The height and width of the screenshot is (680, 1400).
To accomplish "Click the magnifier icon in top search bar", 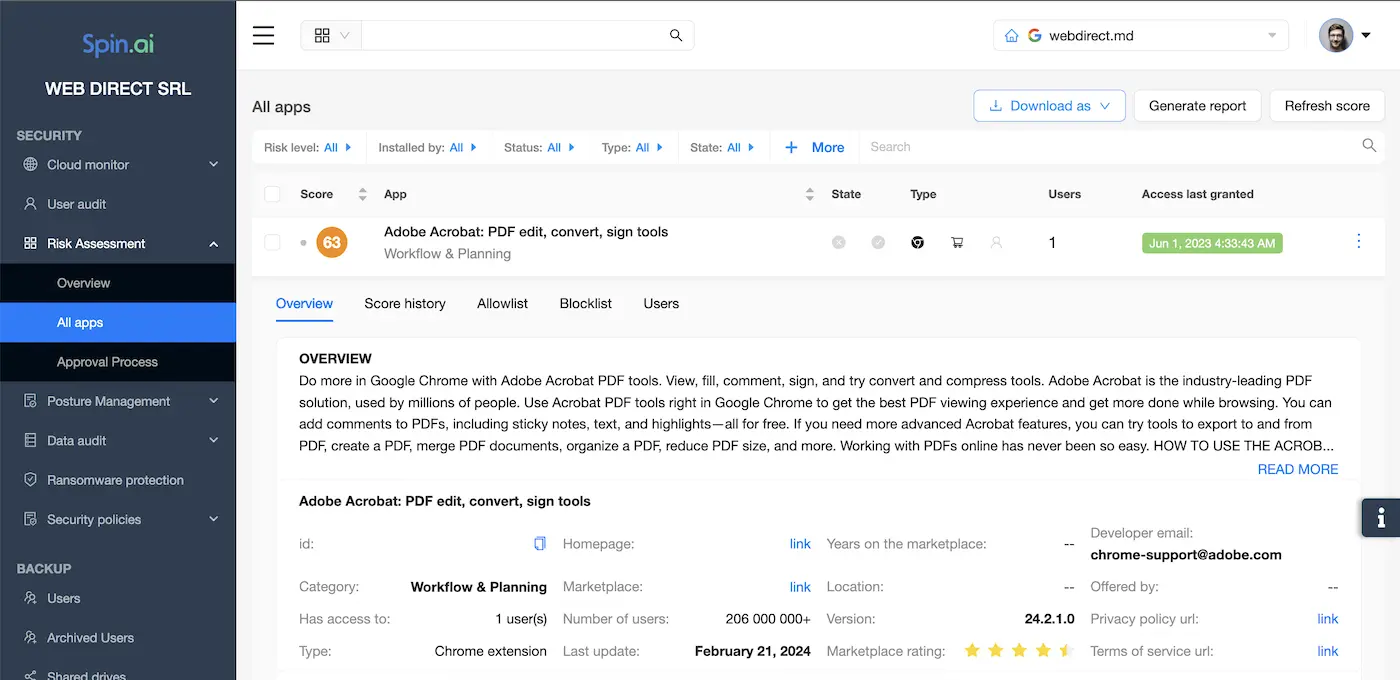I will [x=676, y=36].
